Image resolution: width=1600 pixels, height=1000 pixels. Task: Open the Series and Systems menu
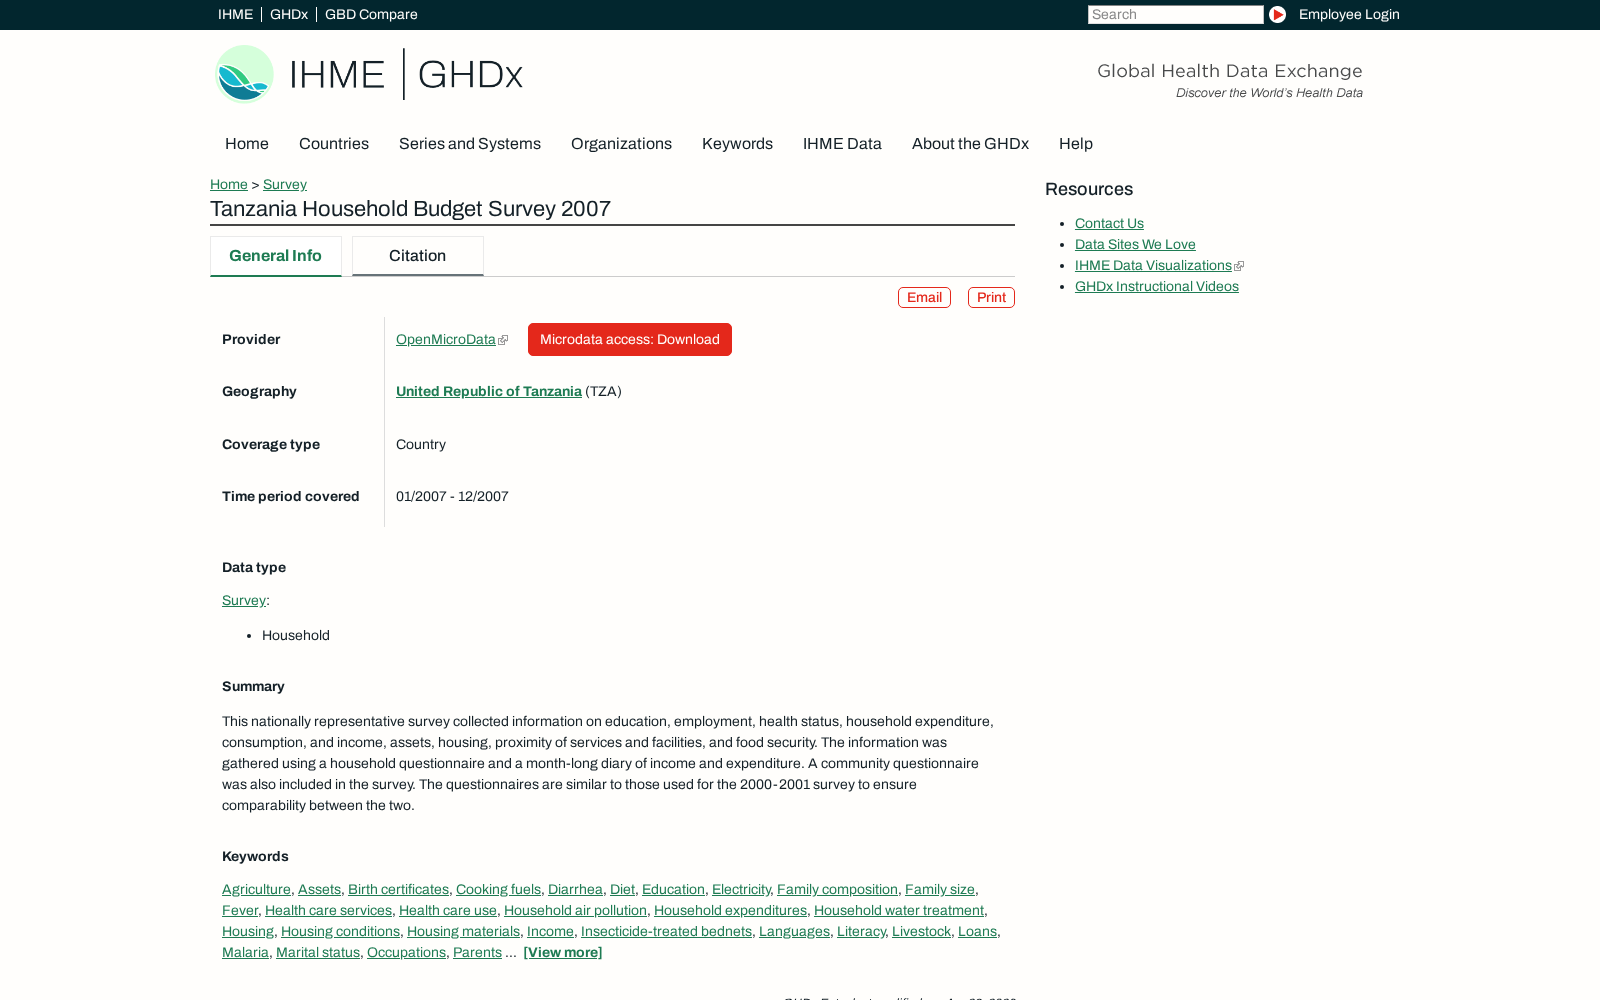[x=470, y=144]
